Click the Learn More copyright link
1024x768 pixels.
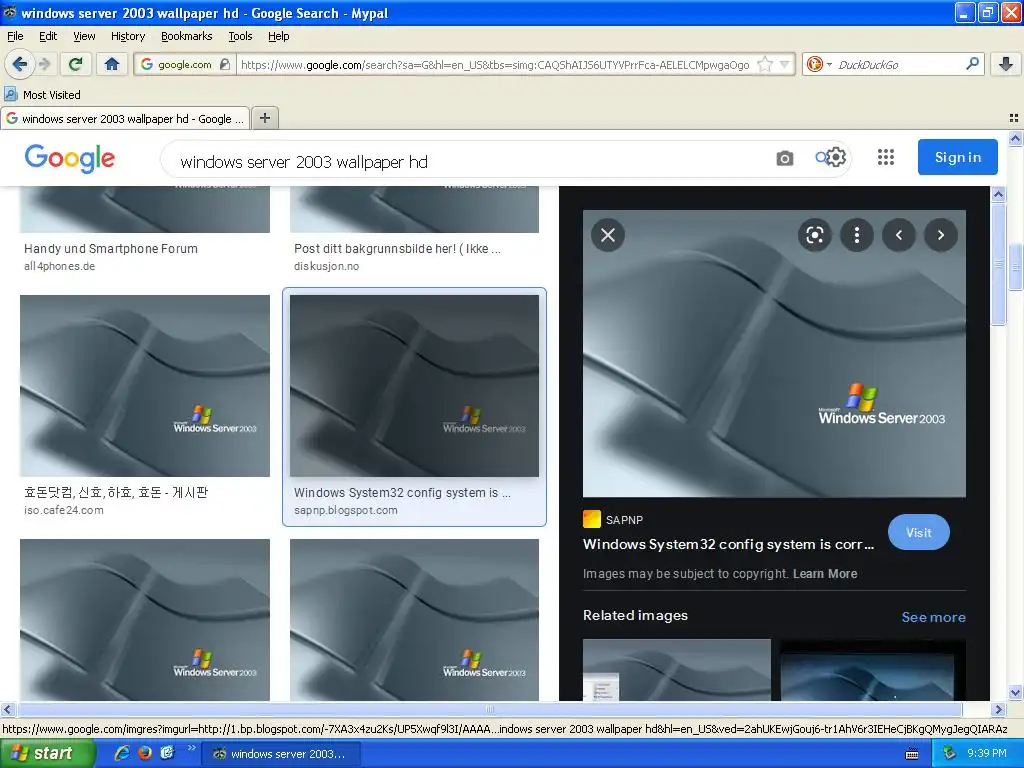(825, 573)
